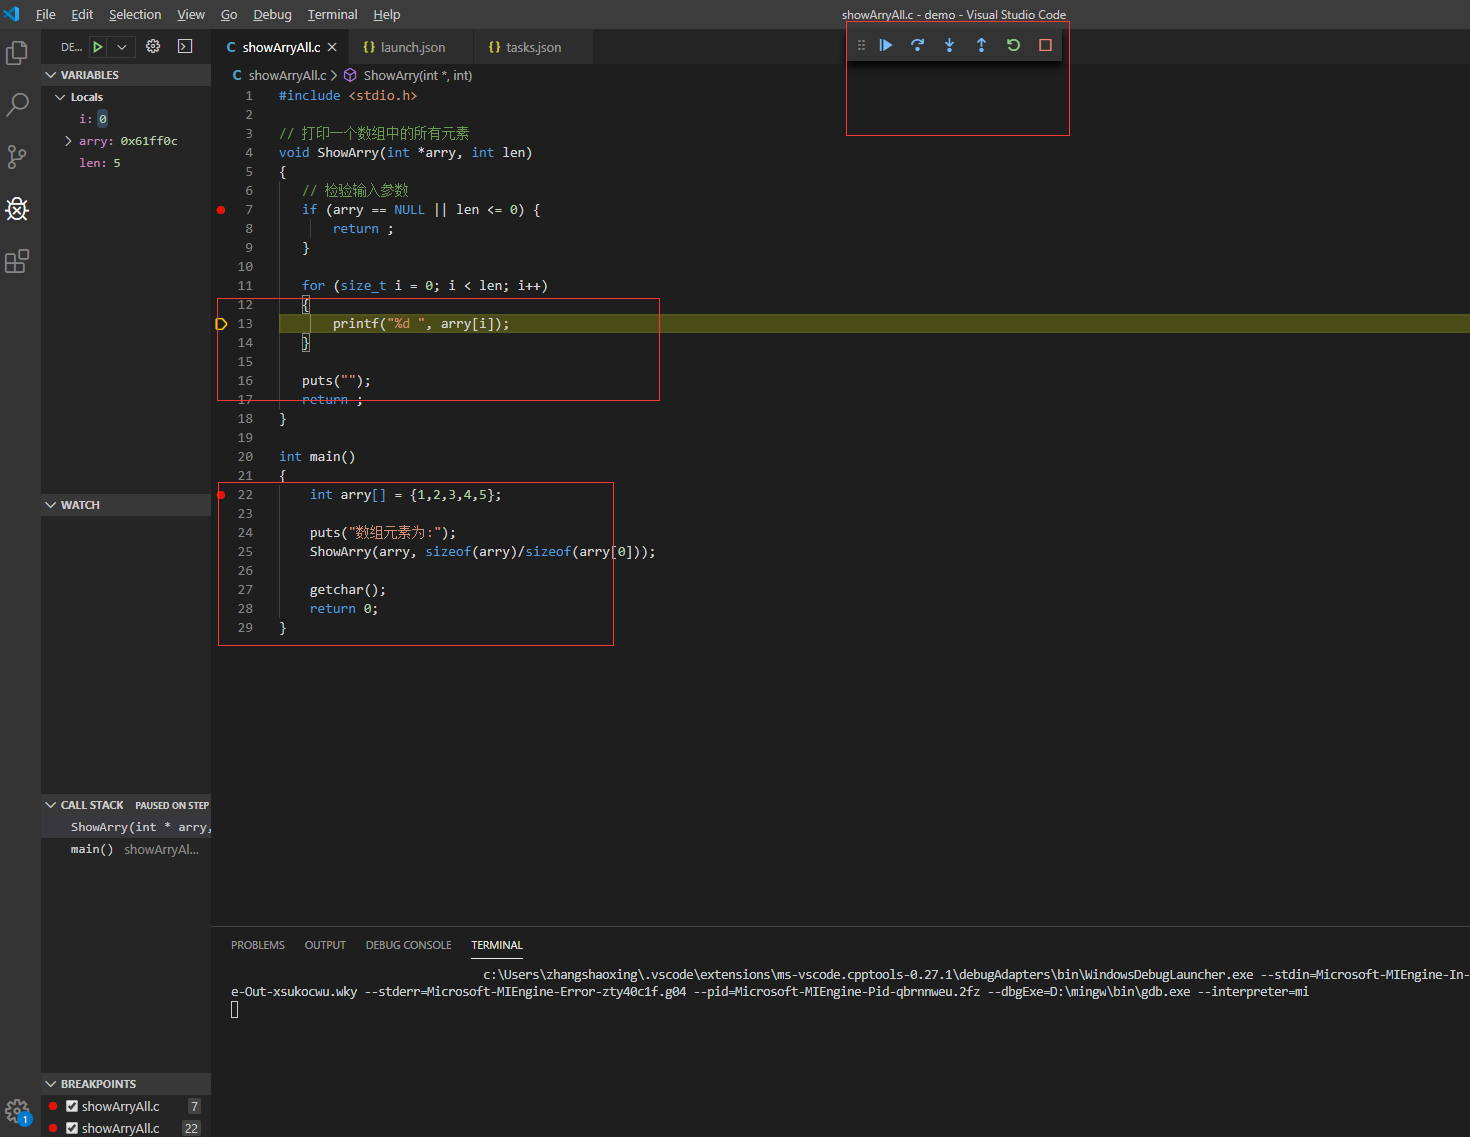
Task: Click inside the terminal cursor area
Action: tap(235, 1010)
